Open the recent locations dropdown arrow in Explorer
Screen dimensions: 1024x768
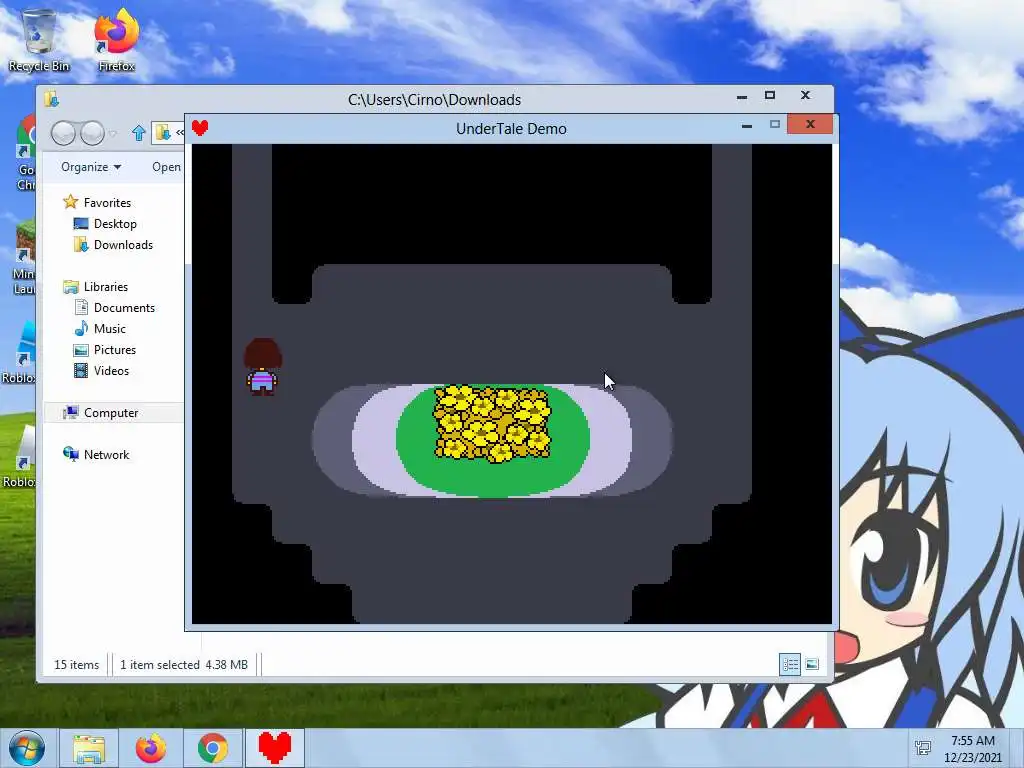click(113, 133)
